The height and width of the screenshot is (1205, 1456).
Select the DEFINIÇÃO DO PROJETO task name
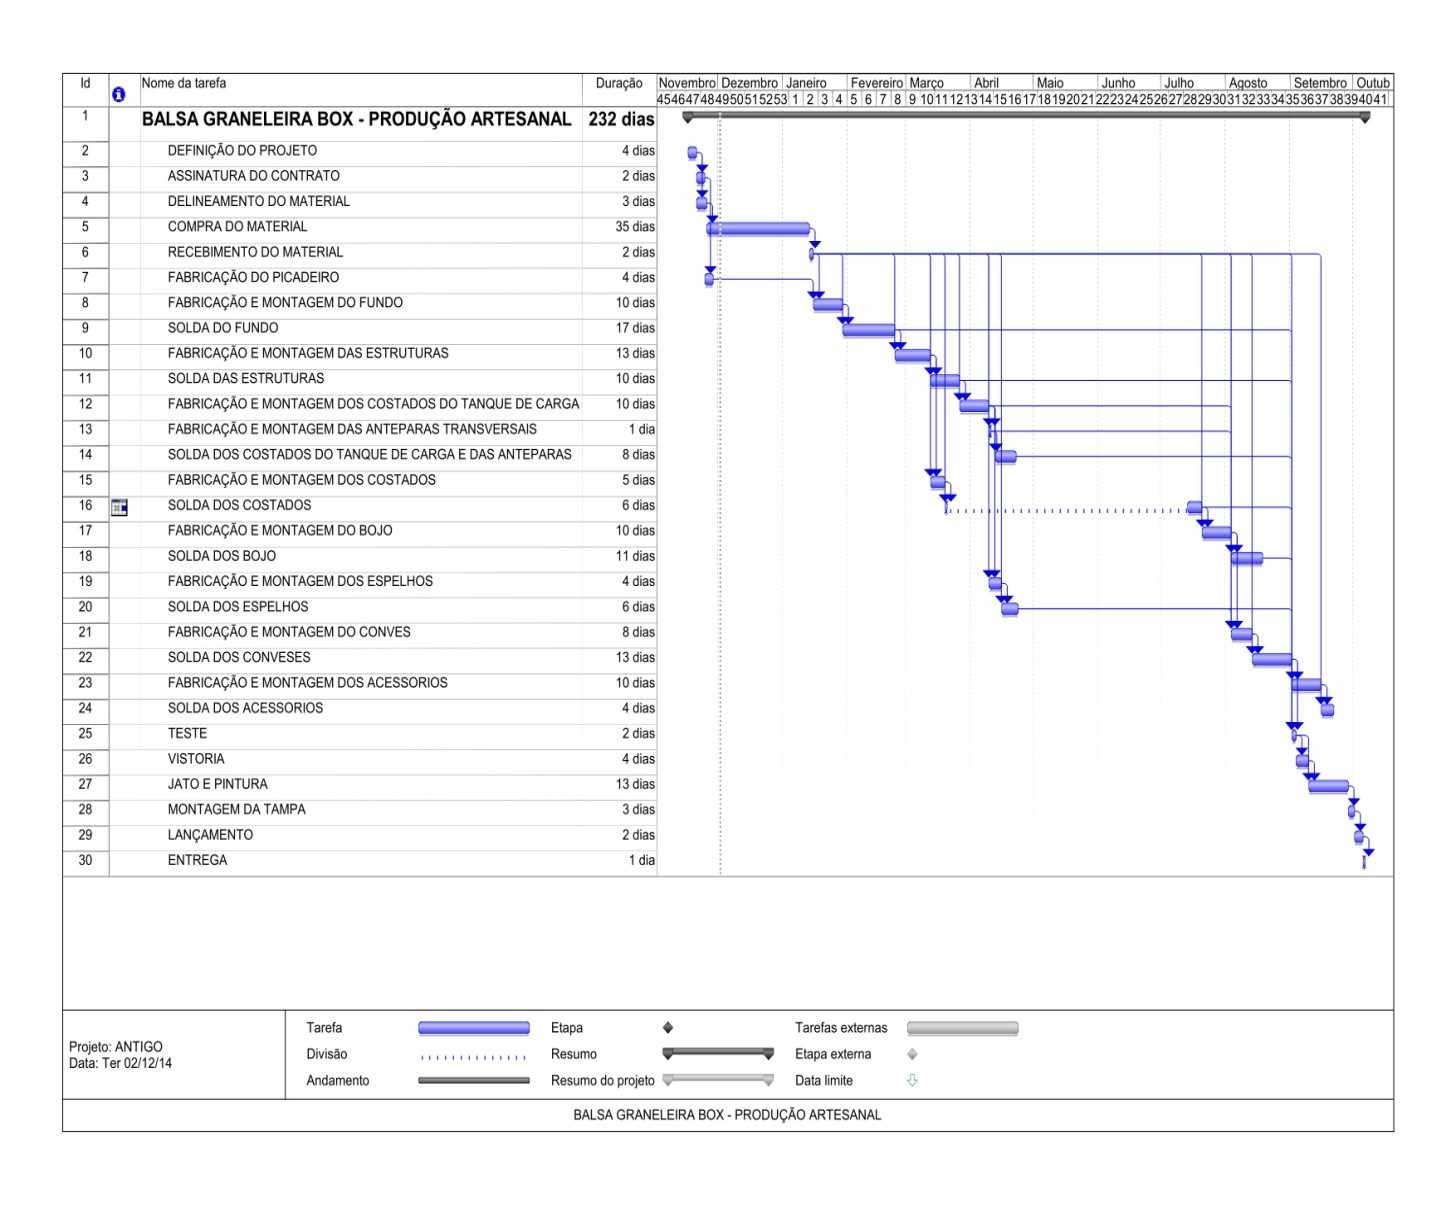[x=242, y=151]
